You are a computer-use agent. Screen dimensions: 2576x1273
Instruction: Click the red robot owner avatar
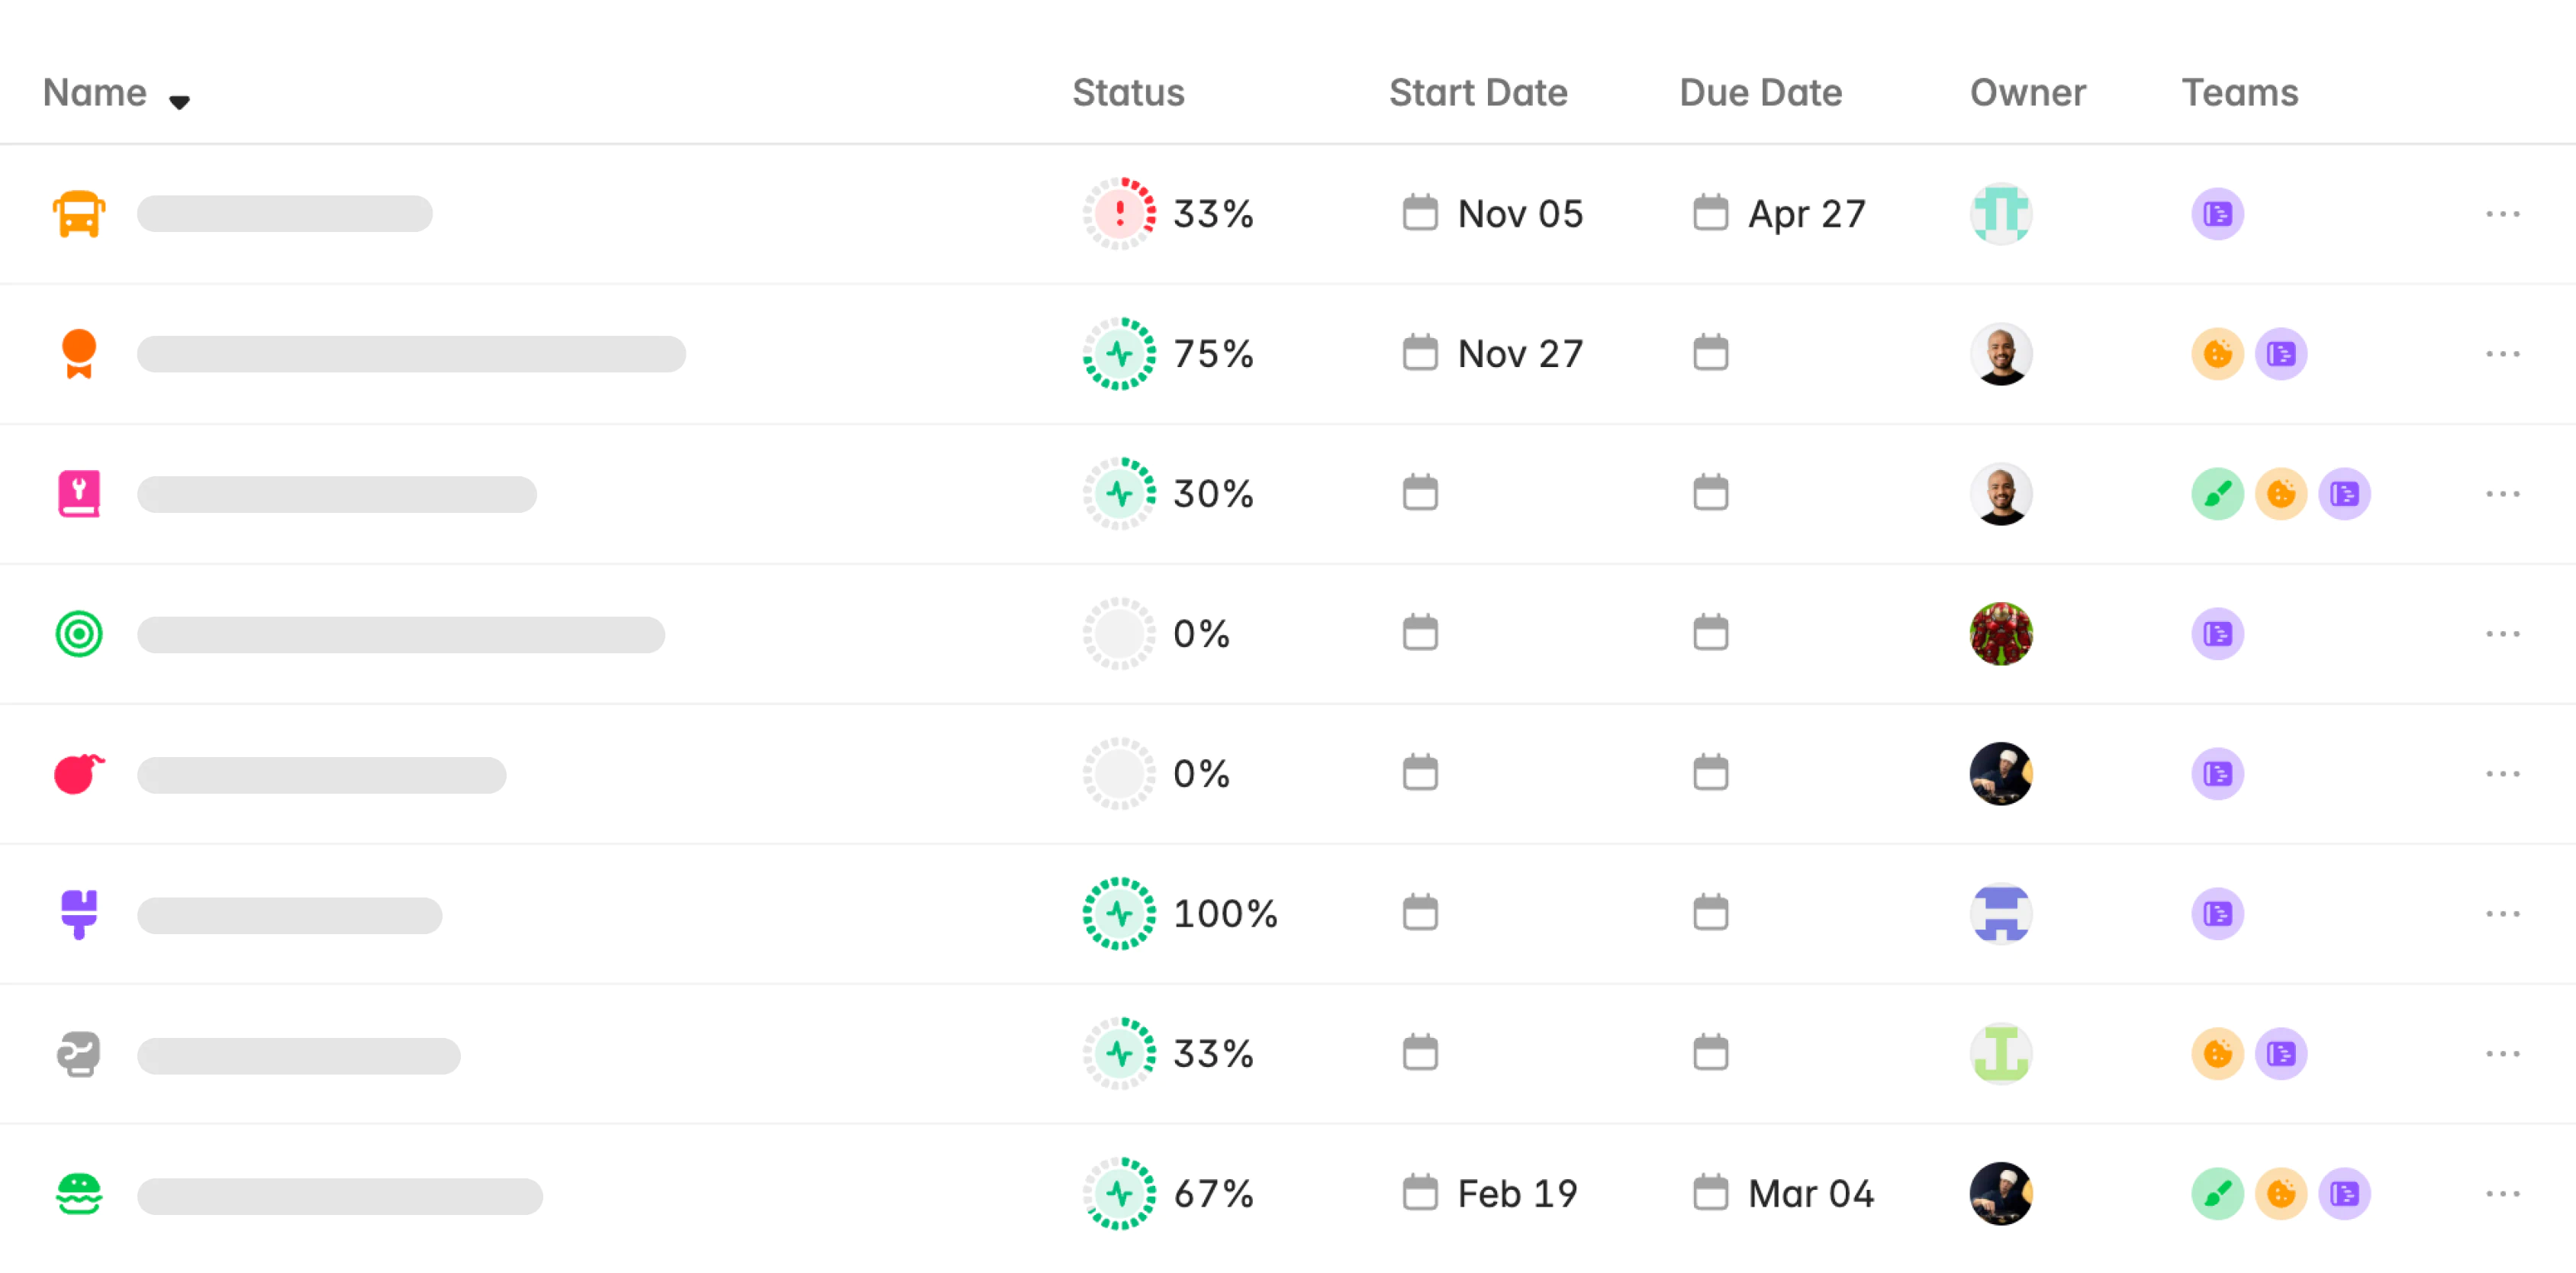pos(2001,633)
